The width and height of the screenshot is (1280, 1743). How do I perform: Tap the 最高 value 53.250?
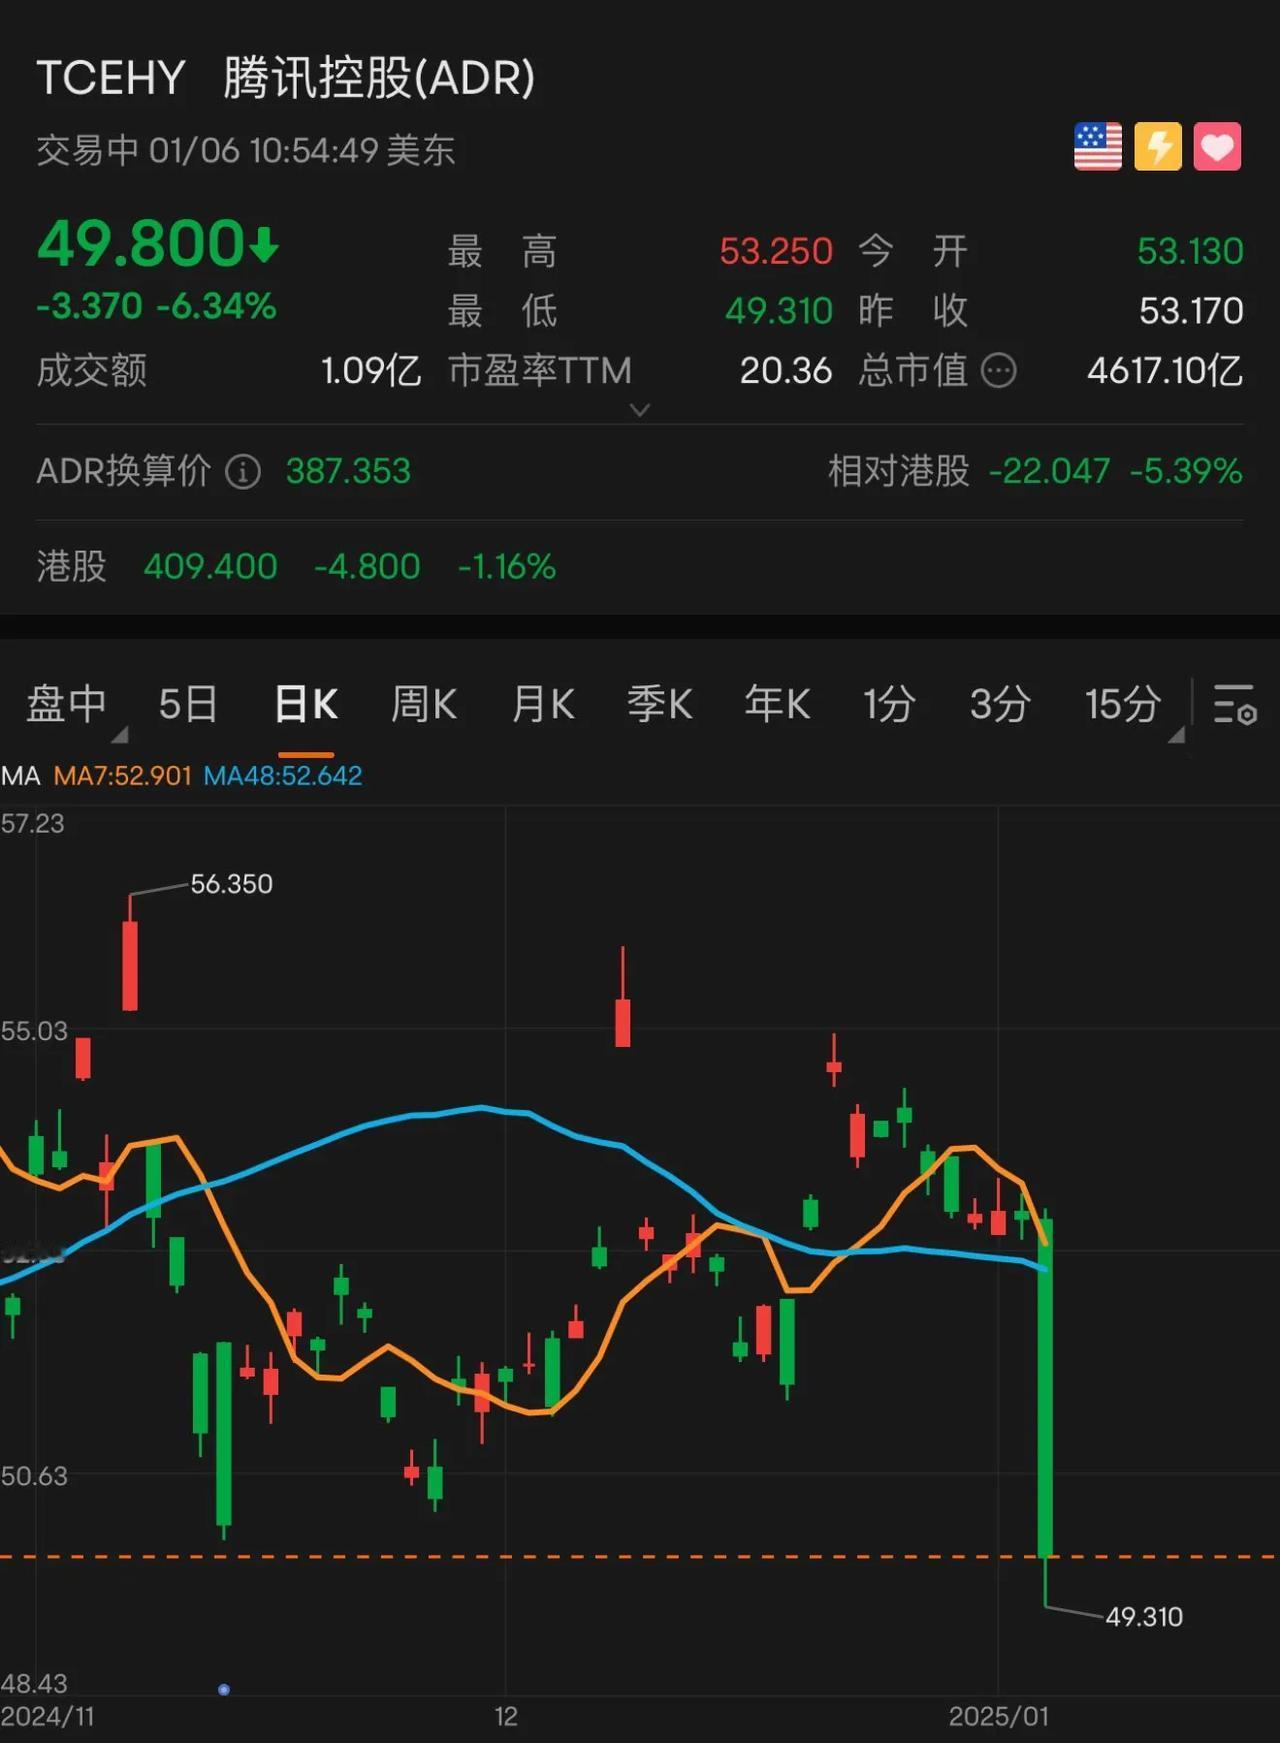pyautogui.click(x=776, y=251)
